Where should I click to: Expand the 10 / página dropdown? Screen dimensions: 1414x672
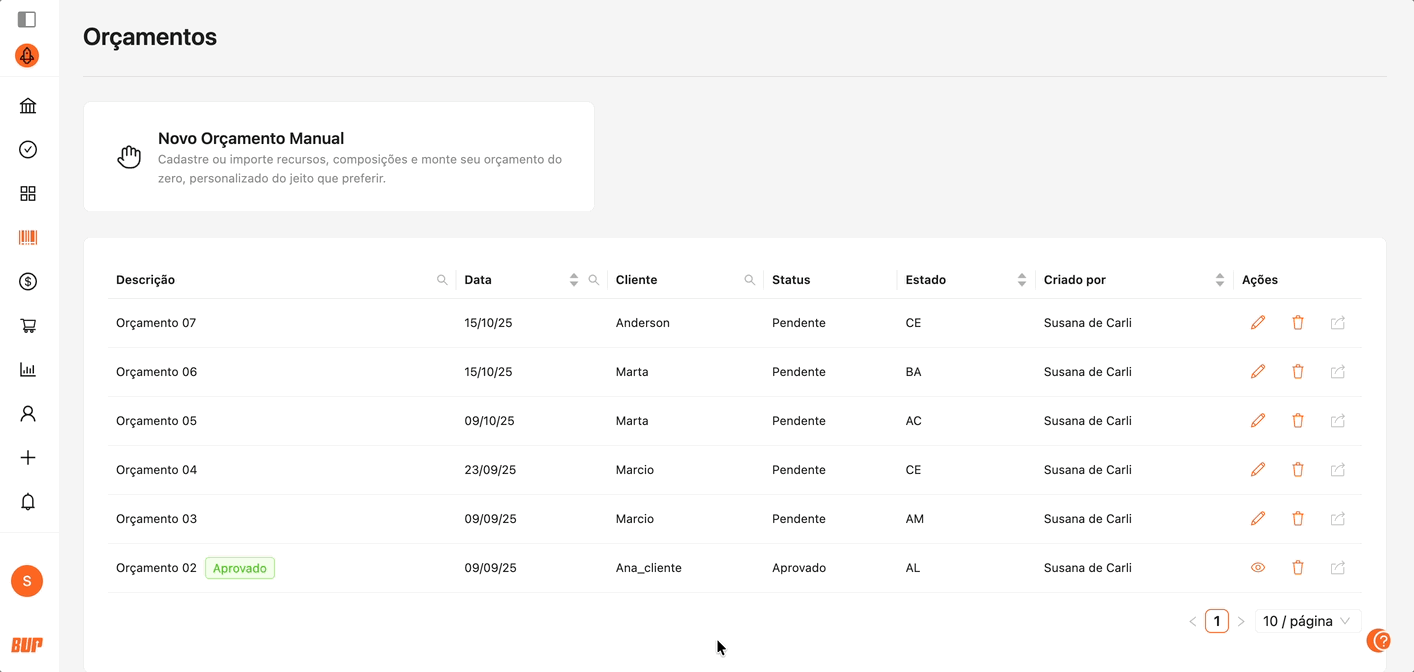point(1307,621)
